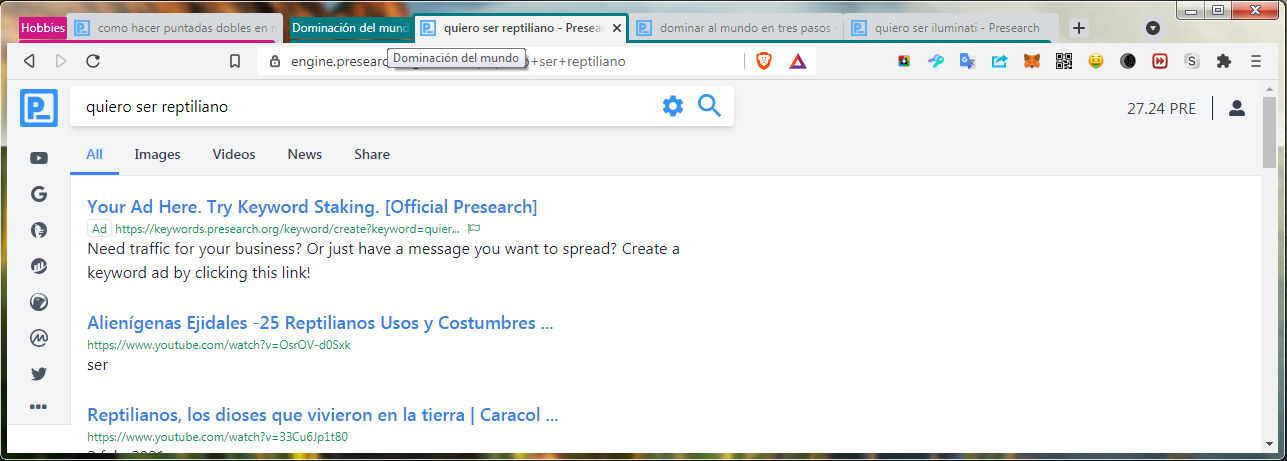
Task: Click the site lock icon in address bar
Action: pyautogui.click(x=274, y=61)
